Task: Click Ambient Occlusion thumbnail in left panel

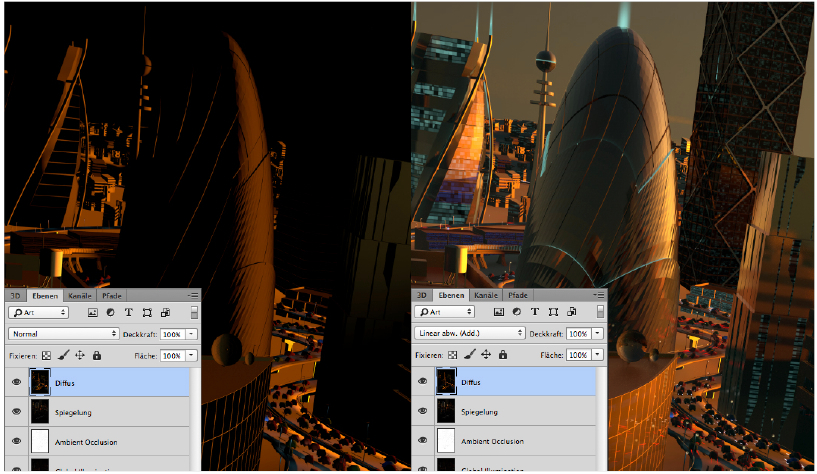Action: click(40, 442)
